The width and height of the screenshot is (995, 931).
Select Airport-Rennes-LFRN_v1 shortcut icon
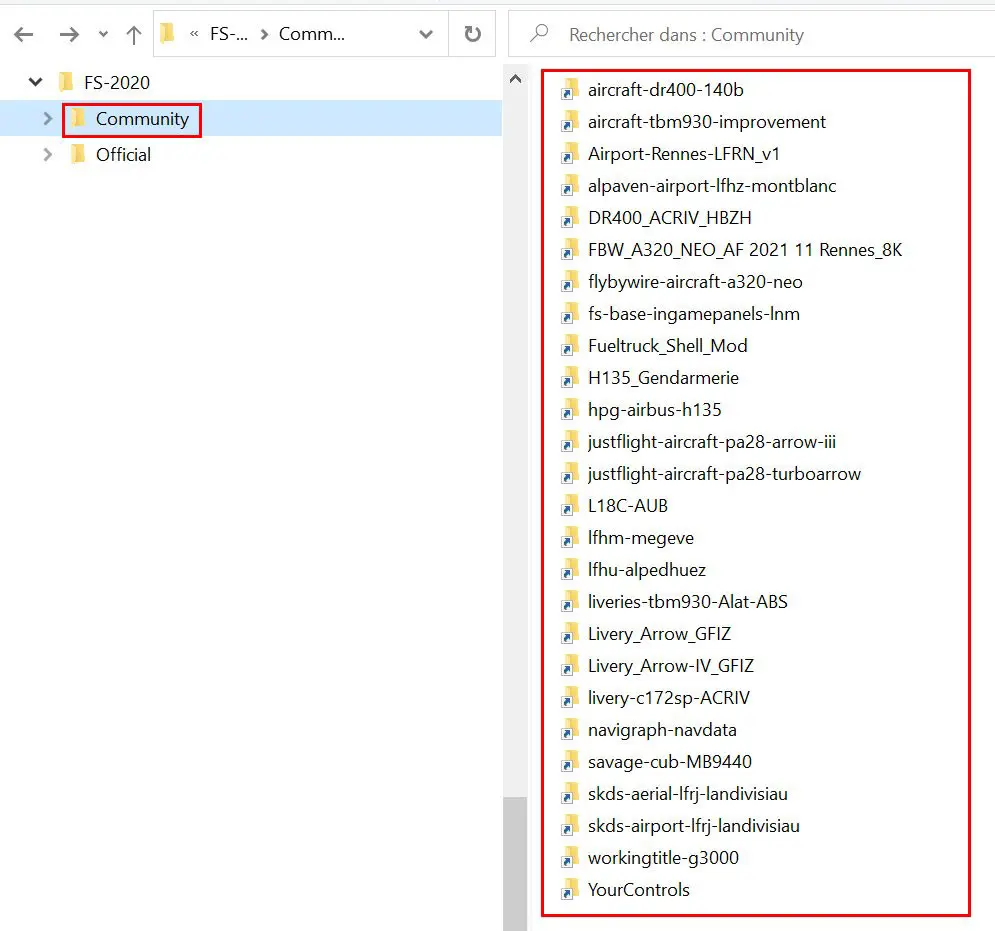[x=569, y=154]
